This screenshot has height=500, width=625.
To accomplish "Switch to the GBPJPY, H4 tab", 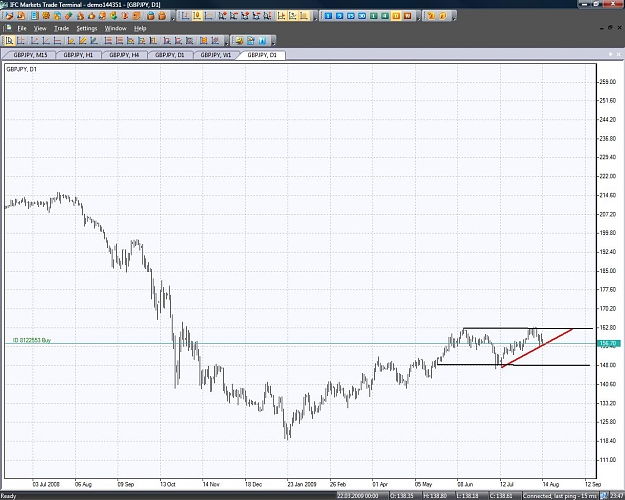I will [x=124, y=55].
